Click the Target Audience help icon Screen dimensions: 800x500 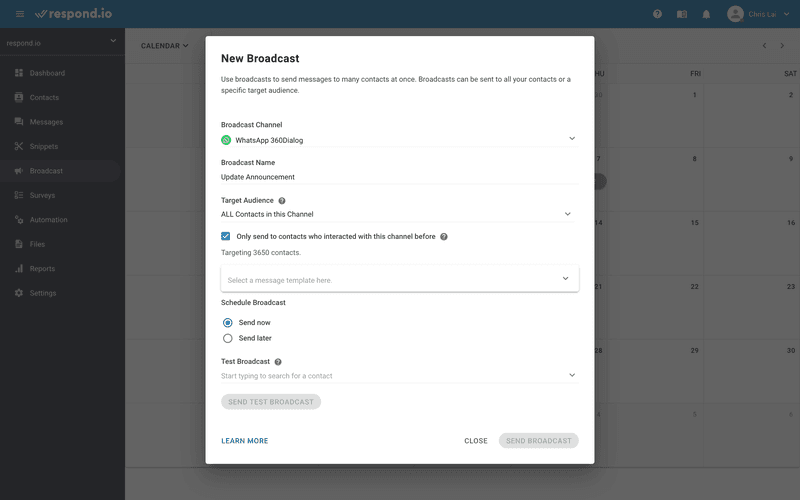coord(282,201)
